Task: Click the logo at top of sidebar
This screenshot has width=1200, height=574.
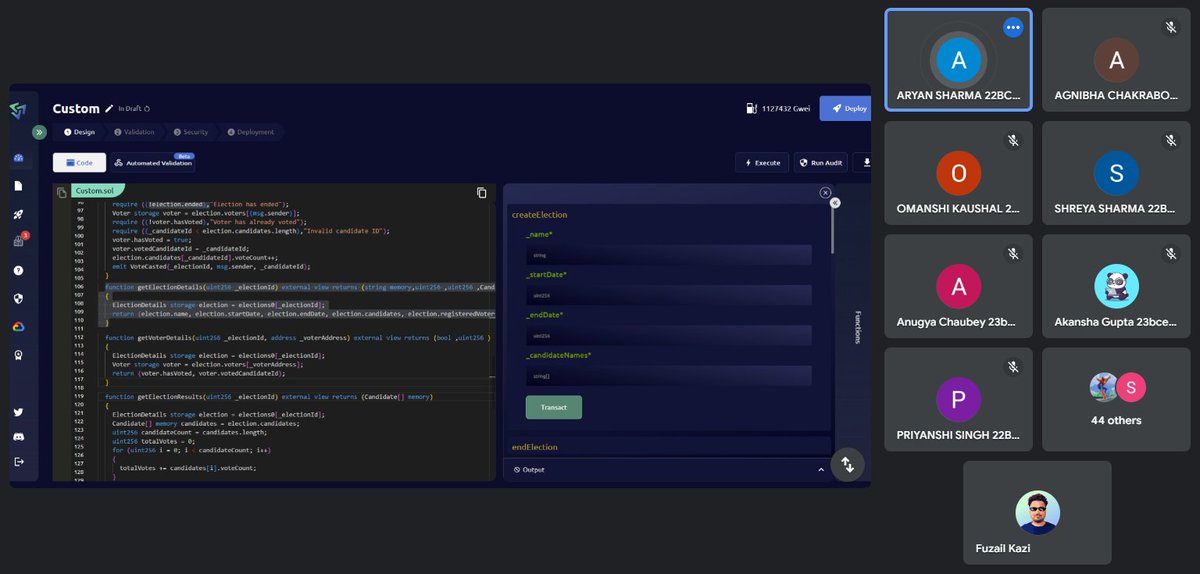Action: tap(19, 109)
